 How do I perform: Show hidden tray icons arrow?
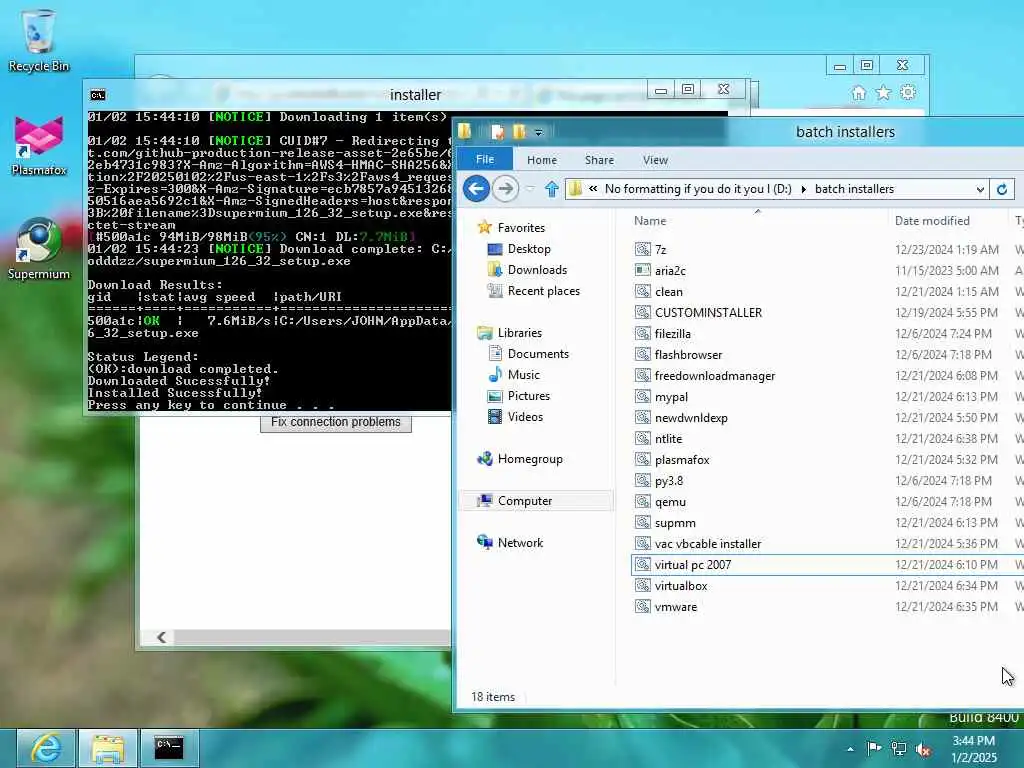coord(850,749)
